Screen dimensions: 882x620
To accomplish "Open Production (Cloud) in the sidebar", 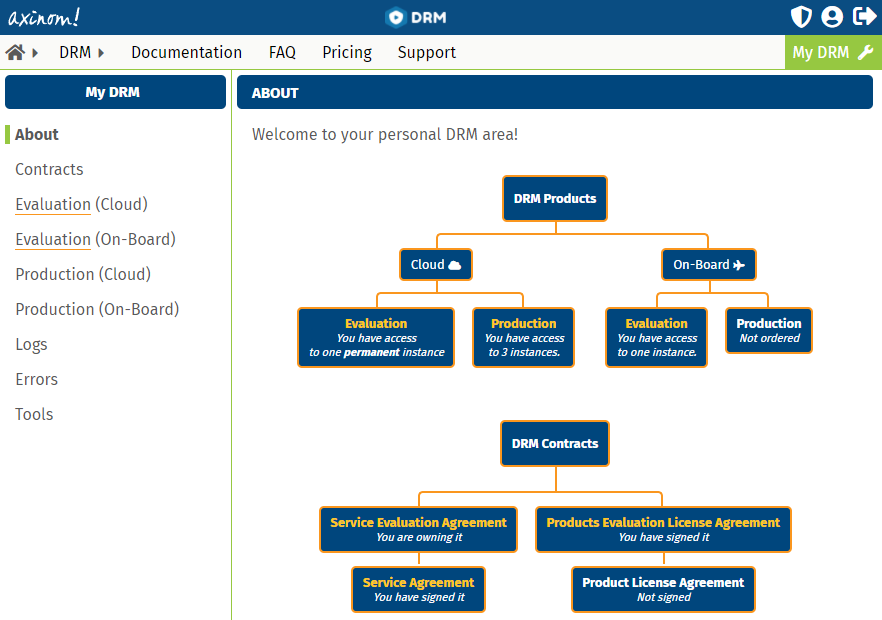I will [x=83, y=274].
